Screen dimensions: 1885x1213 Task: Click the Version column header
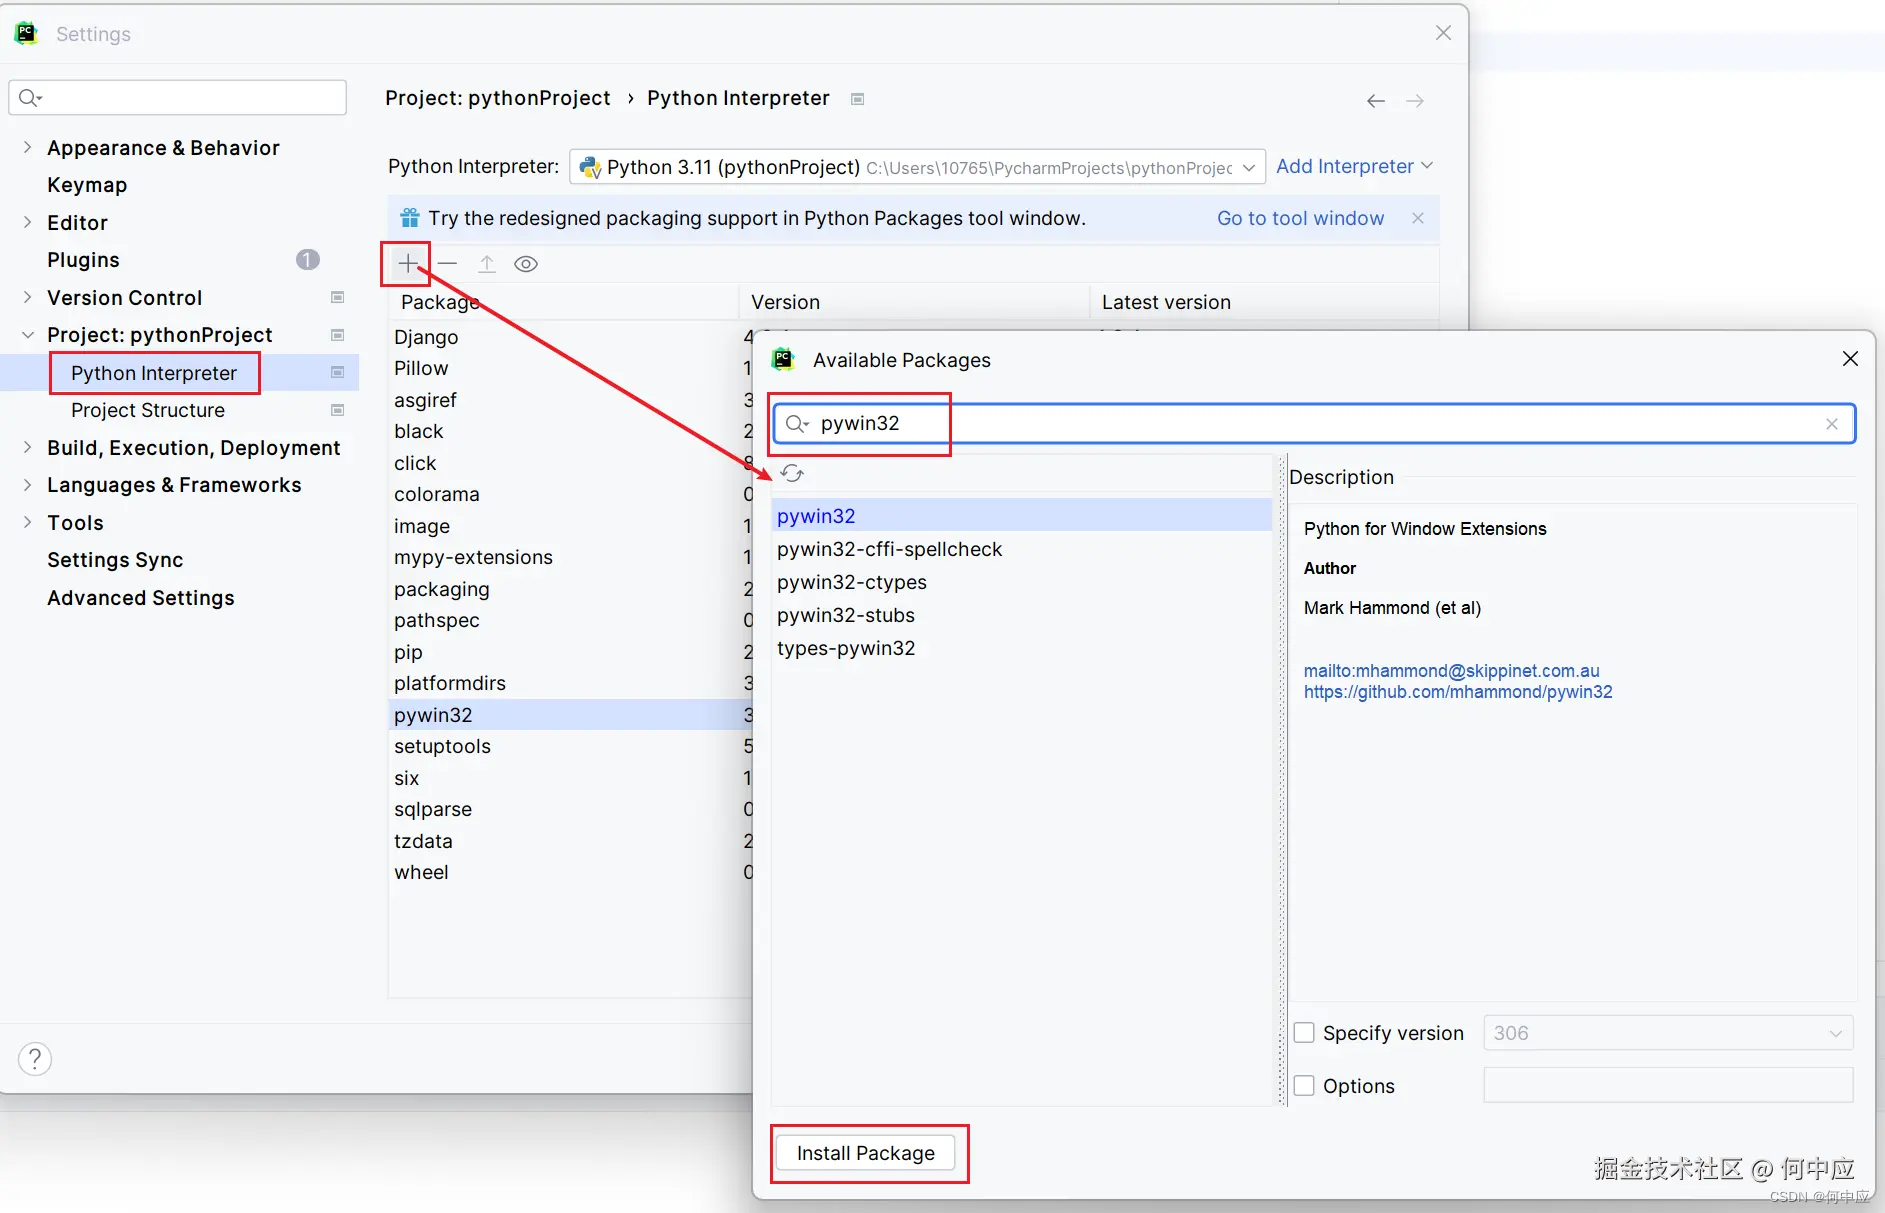pos(914,302)
